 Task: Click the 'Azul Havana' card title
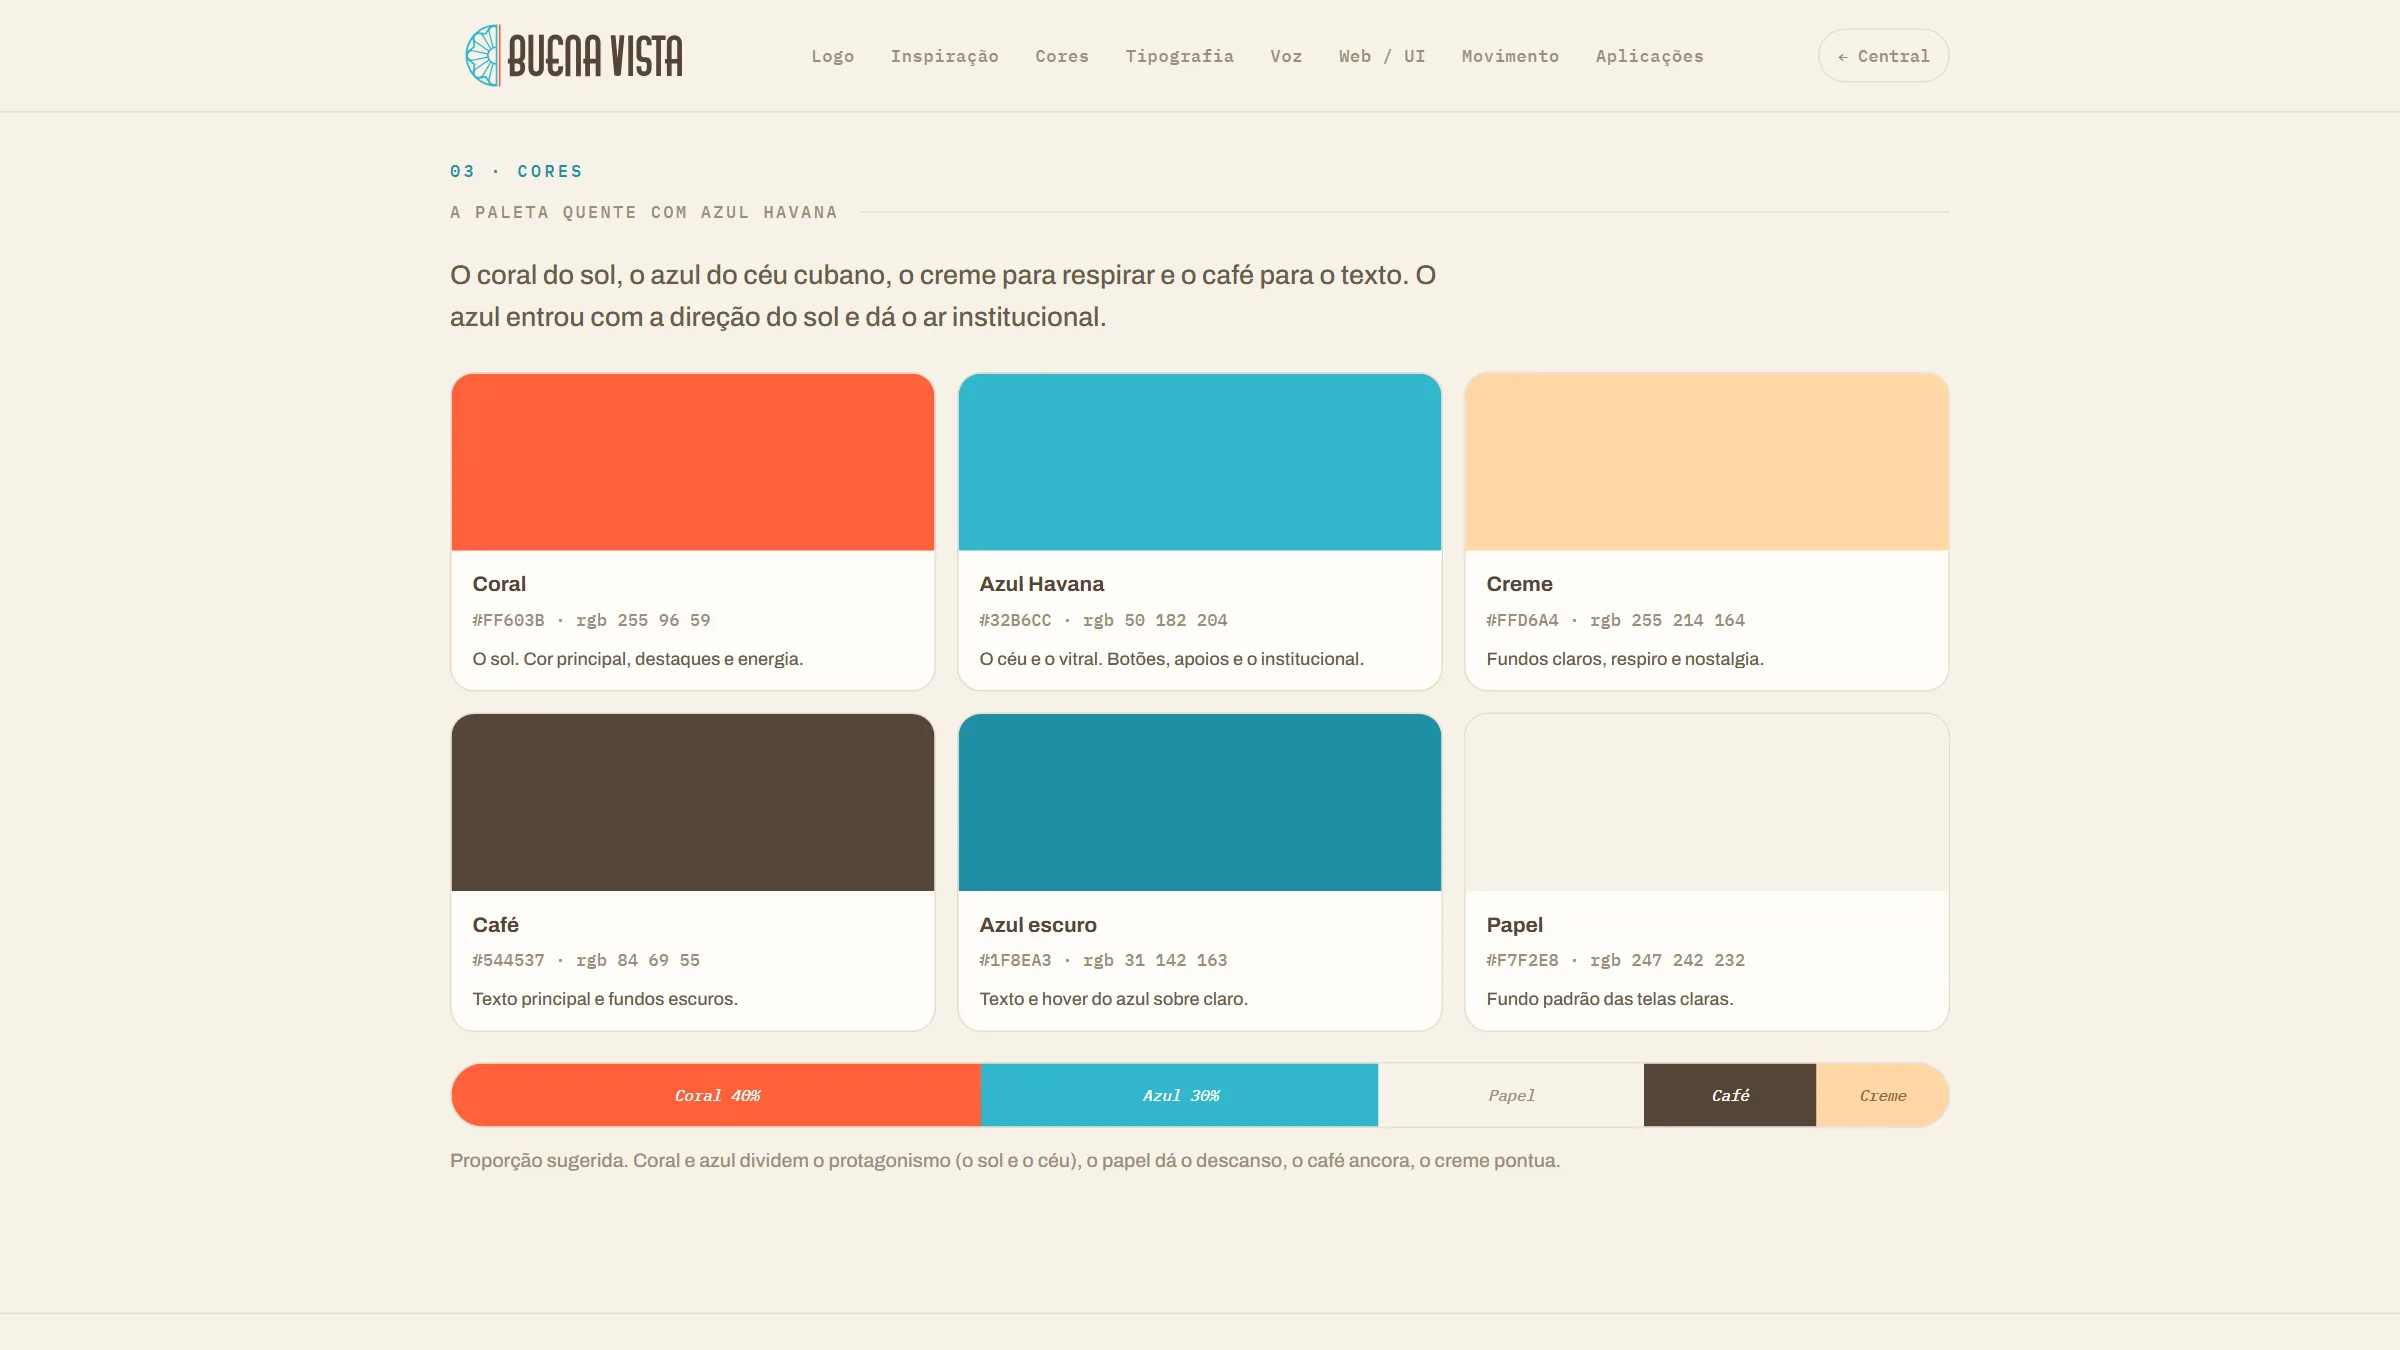[1041, 584]
